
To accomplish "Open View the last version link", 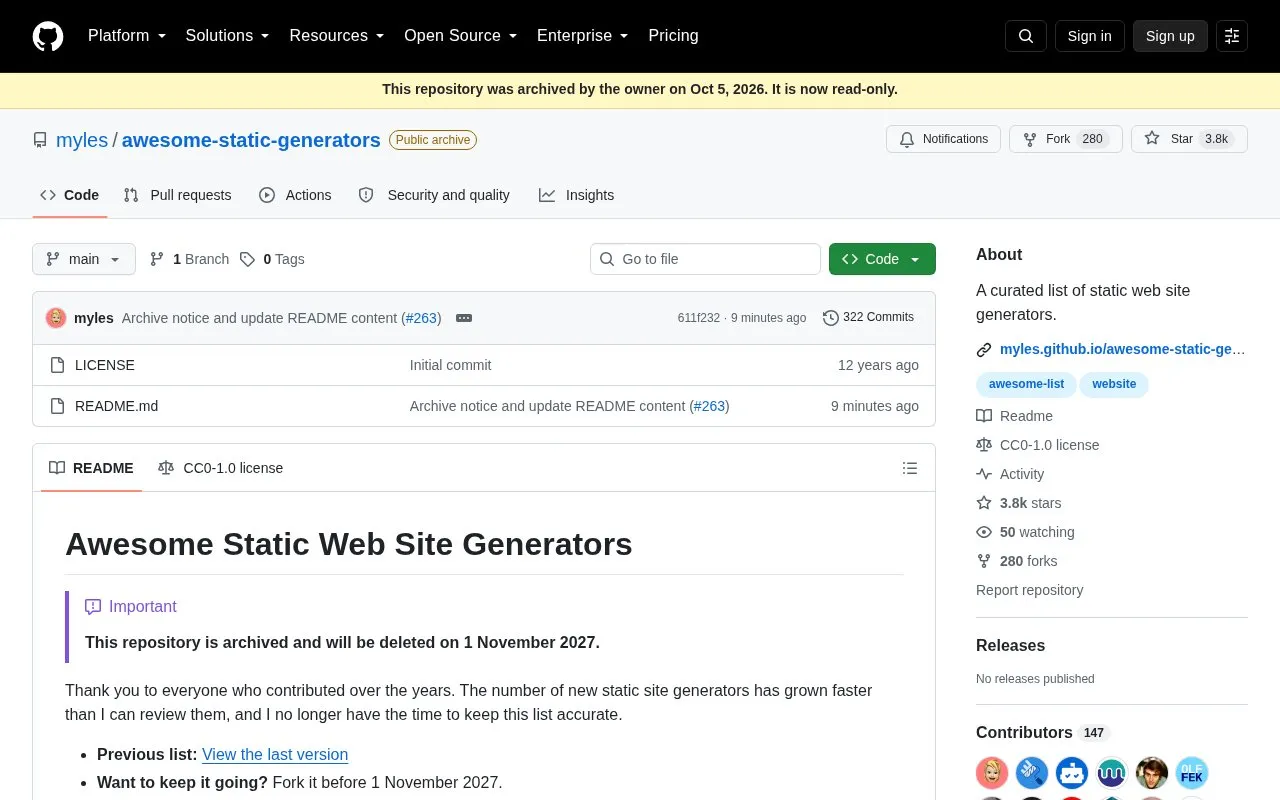I will tap(275, 754).
